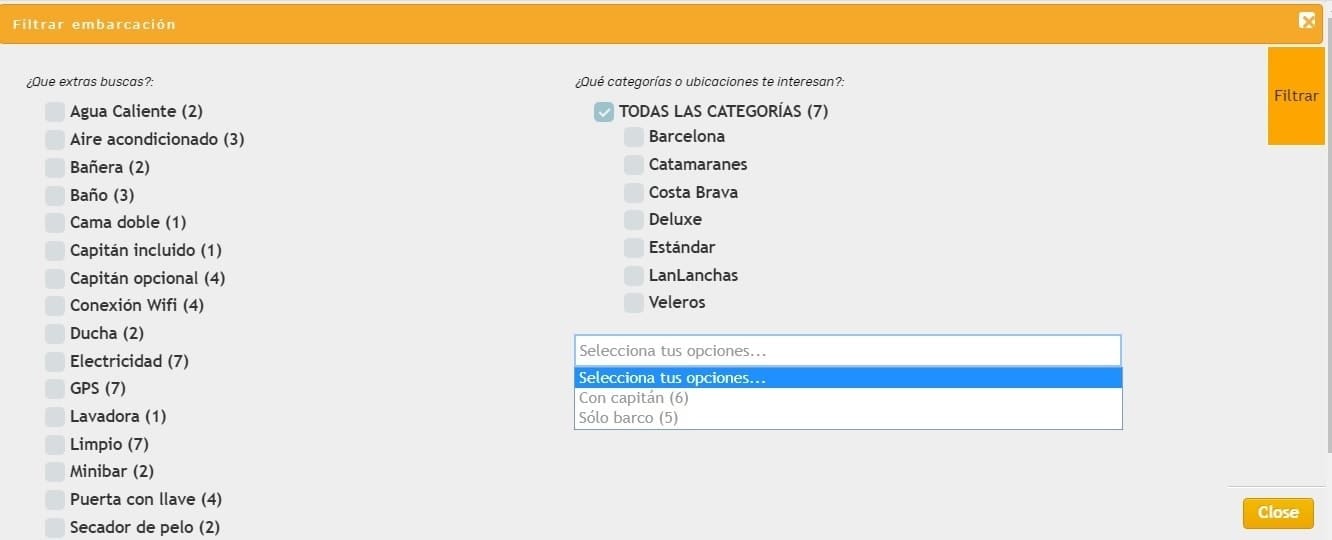Check the Agua Caliente extra

(x=55, y=112)
